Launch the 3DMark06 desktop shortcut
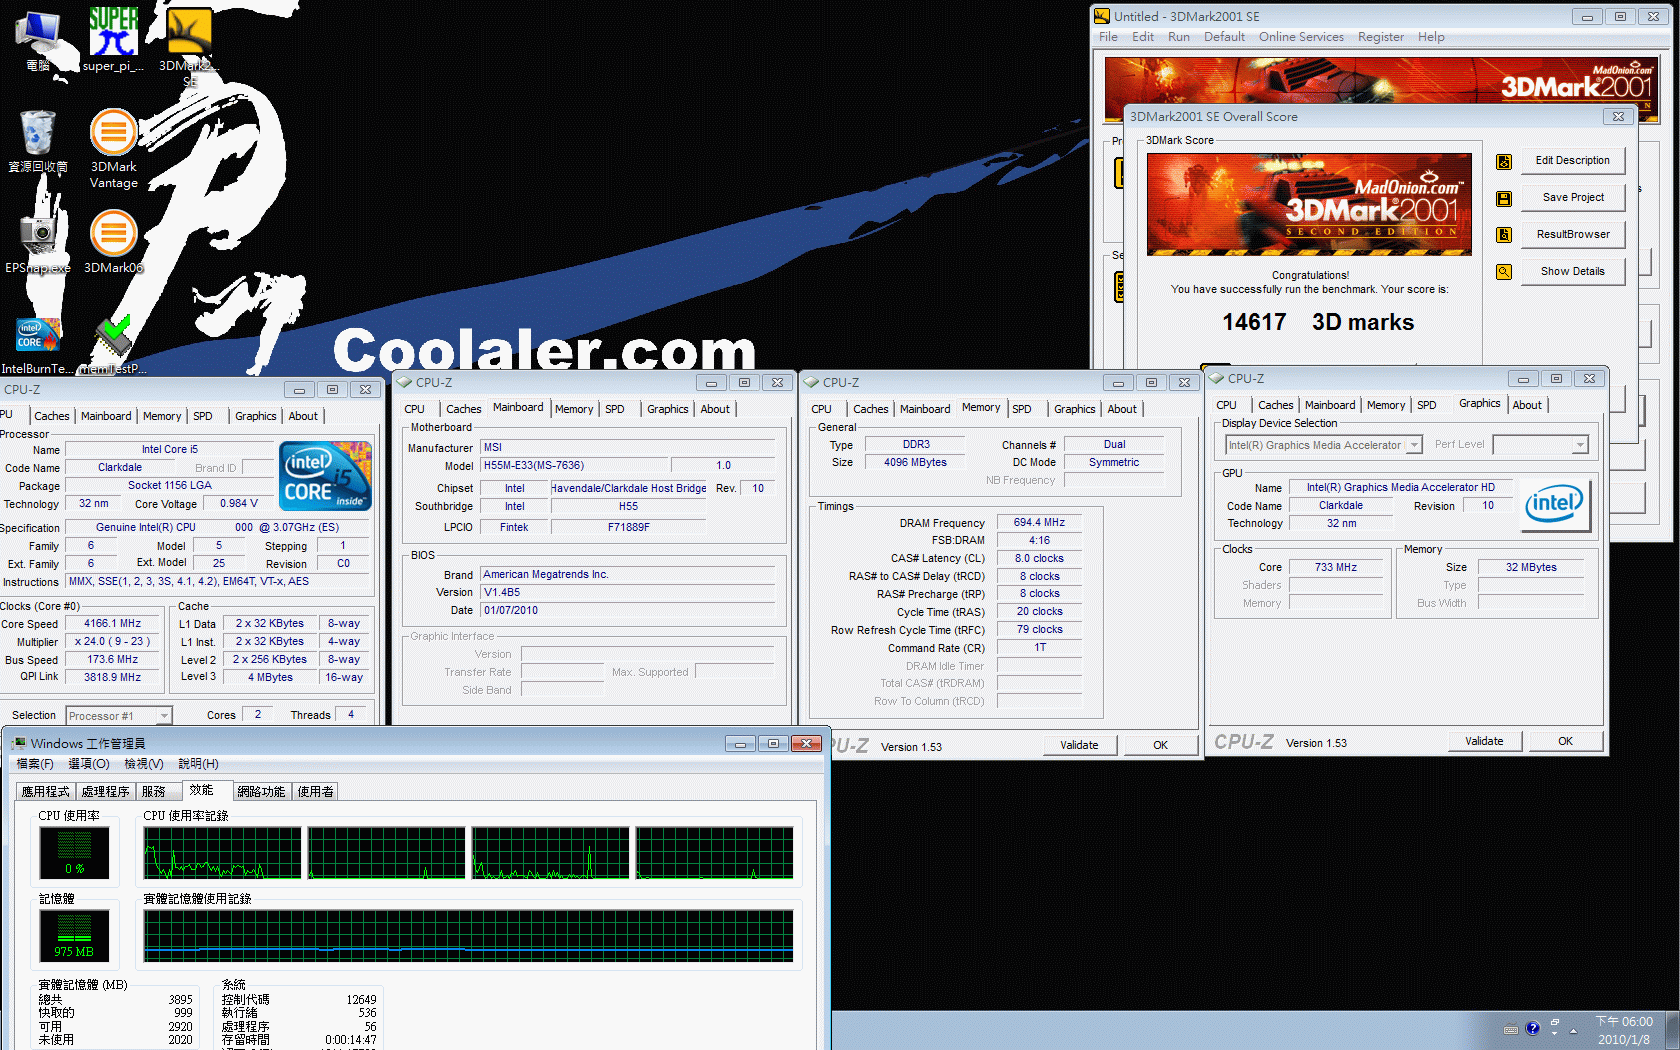The image size is (1680, 1050). (113, 242)
